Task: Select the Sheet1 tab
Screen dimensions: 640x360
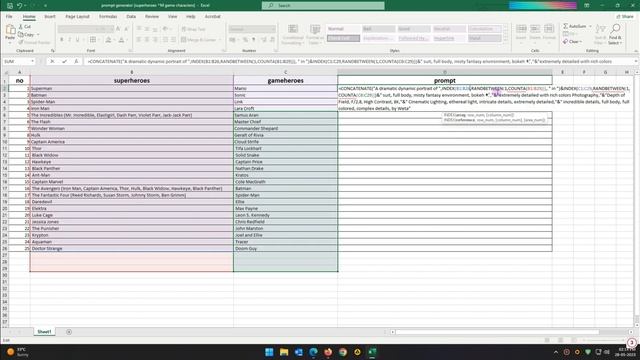Action: 44,332
